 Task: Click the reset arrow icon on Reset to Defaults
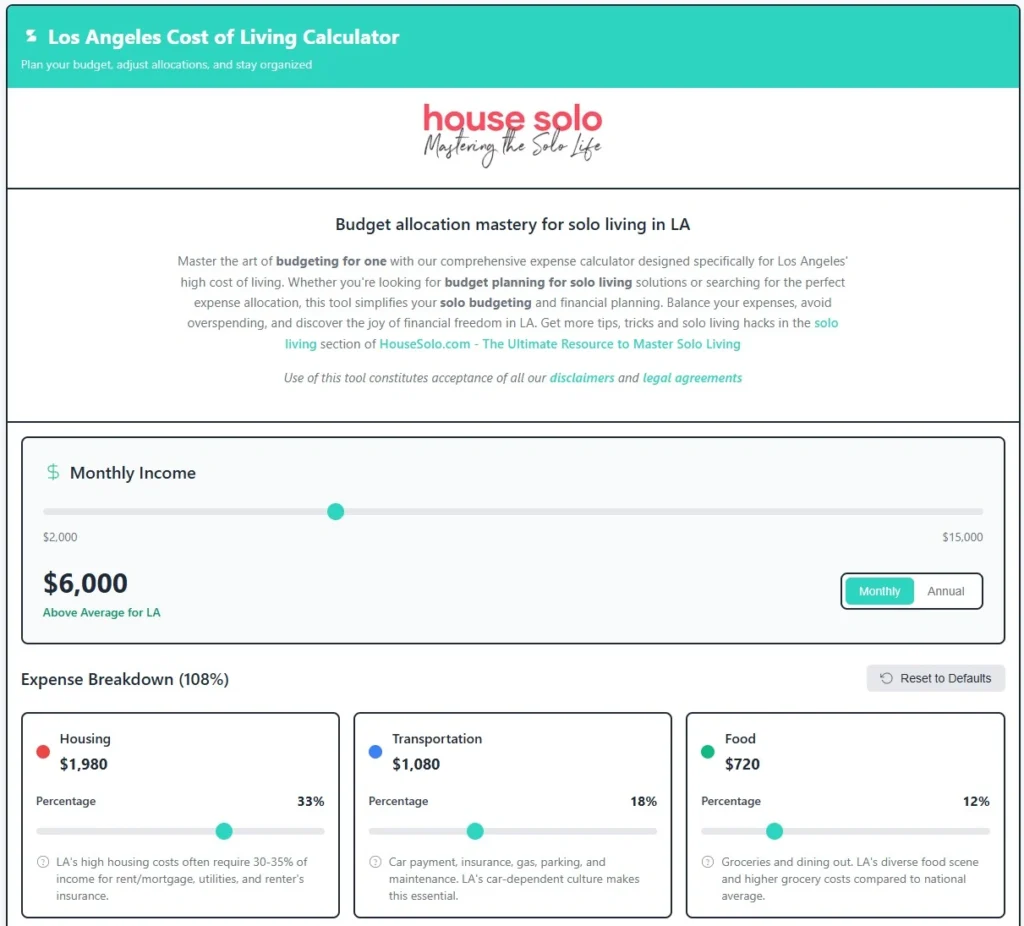(x=884, y=678)
